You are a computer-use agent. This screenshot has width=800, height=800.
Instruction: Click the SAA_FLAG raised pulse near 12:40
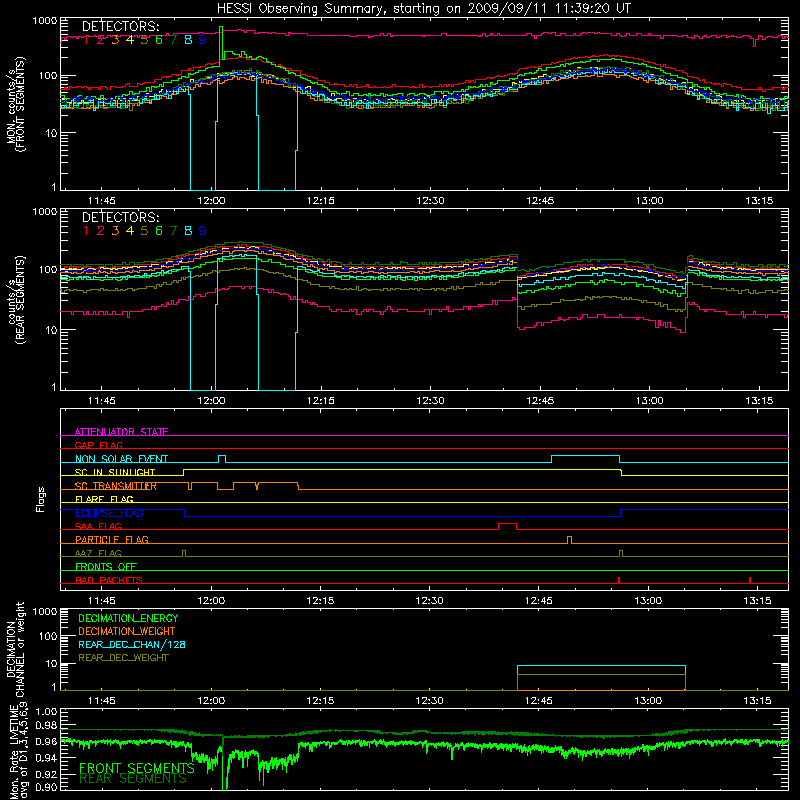[x=507, y=524]
